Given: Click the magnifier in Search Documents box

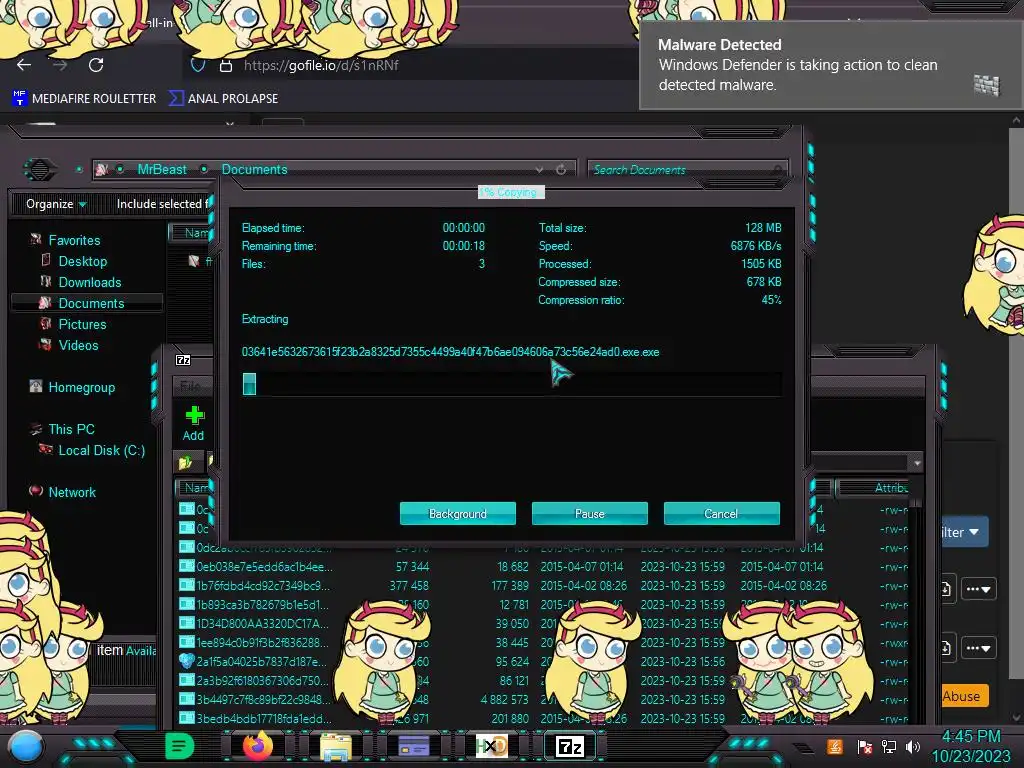Looking at the screenshot, I should (x=778, y=170).
